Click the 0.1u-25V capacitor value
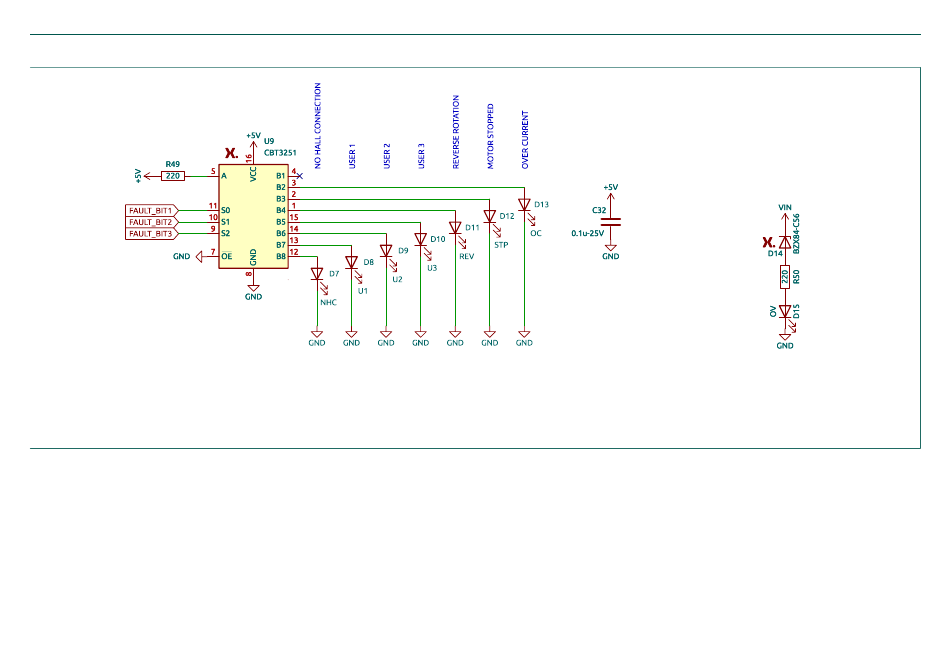The height and width of the screenshot is (655, 950). (588, 233)
